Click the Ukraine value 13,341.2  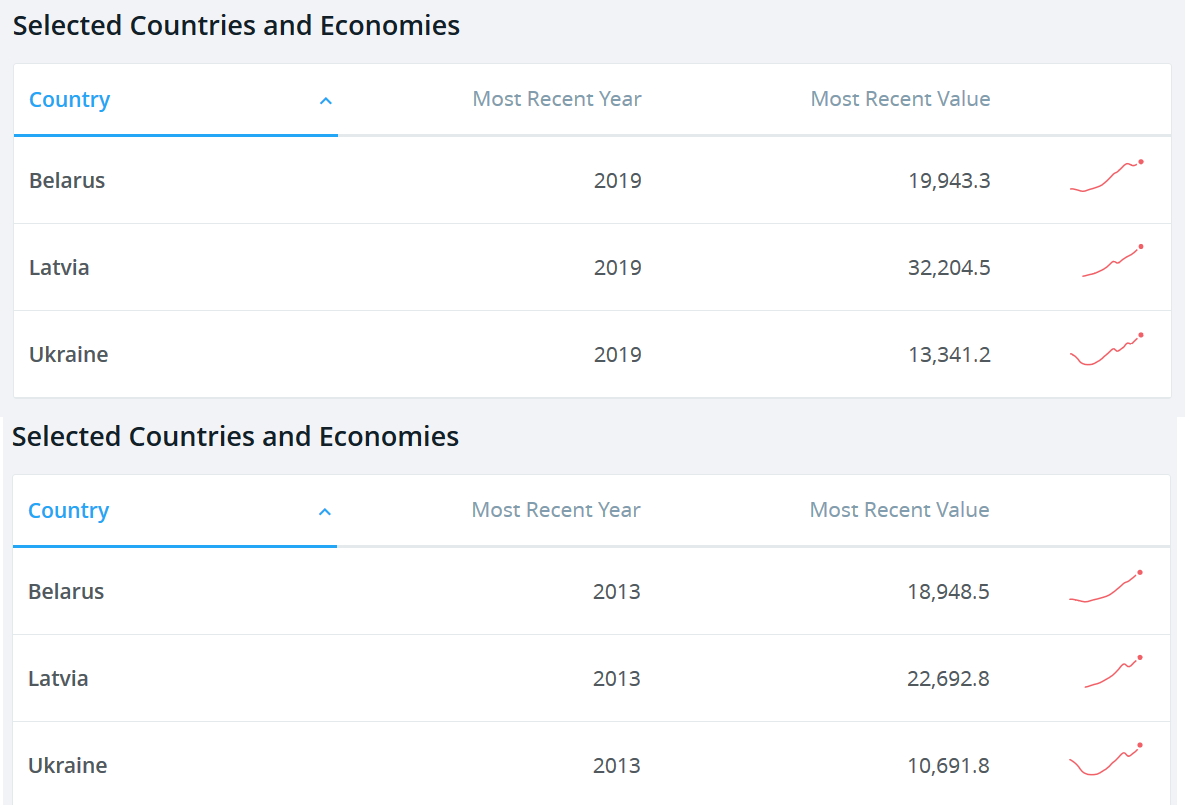tap(949, 355)
